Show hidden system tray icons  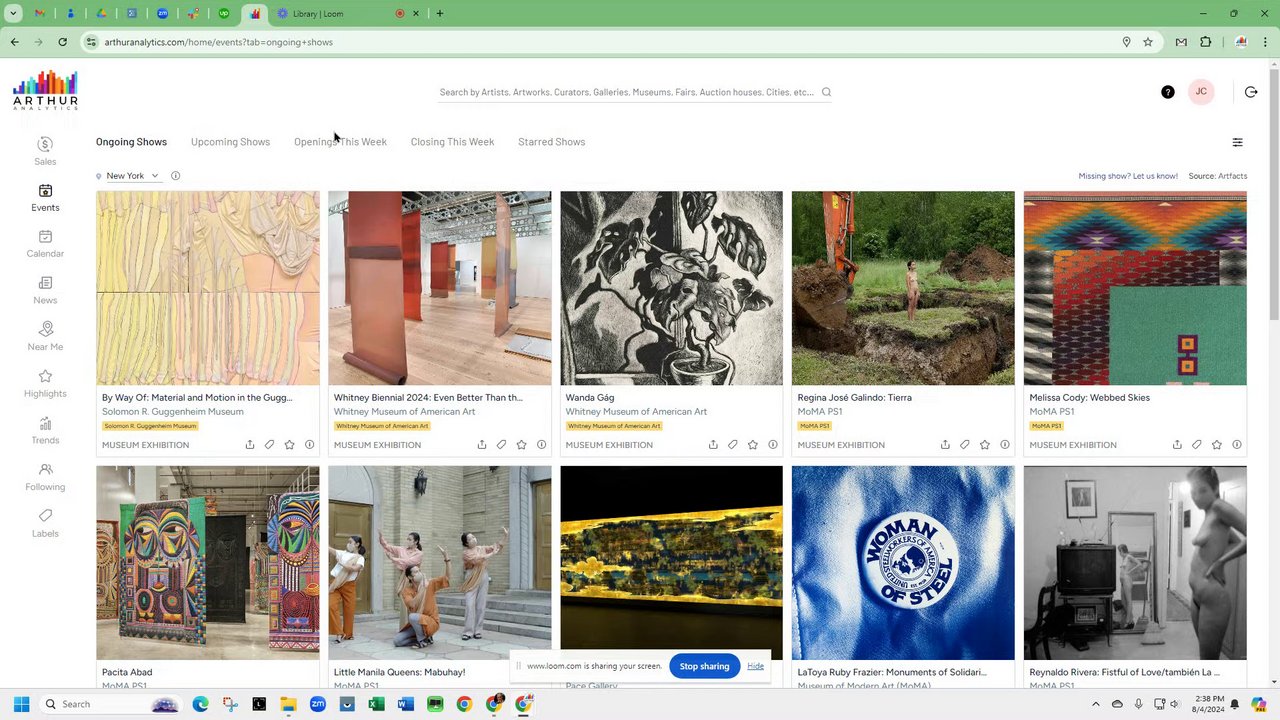click(x=1095, y=704)
